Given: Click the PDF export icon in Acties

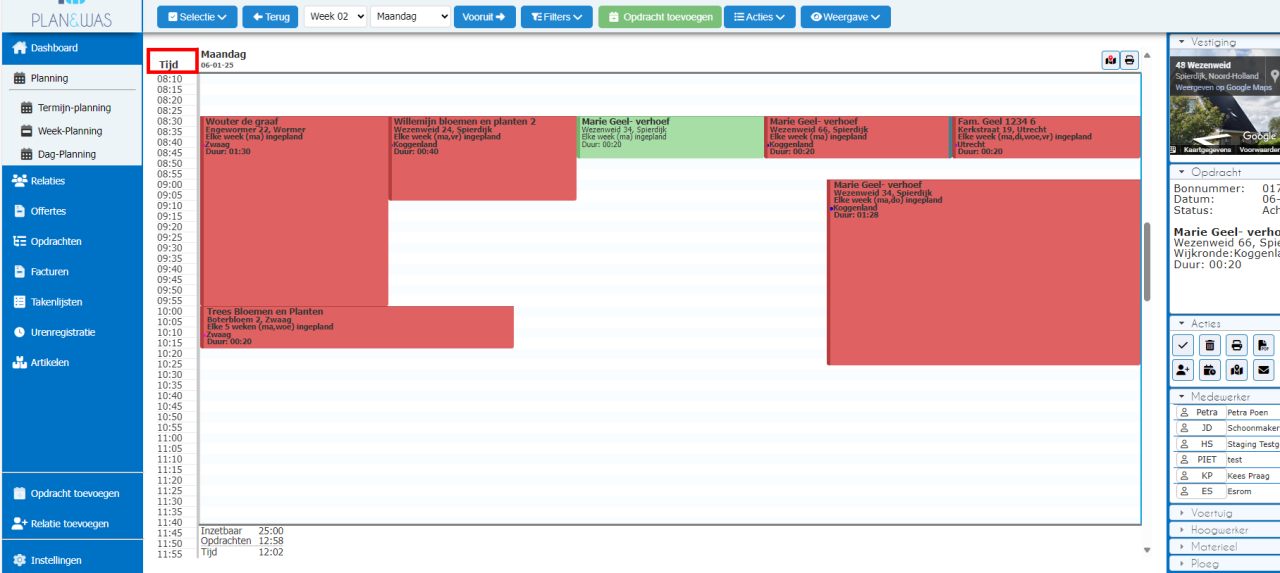Looking at the screenshot, I should 1264,345.
